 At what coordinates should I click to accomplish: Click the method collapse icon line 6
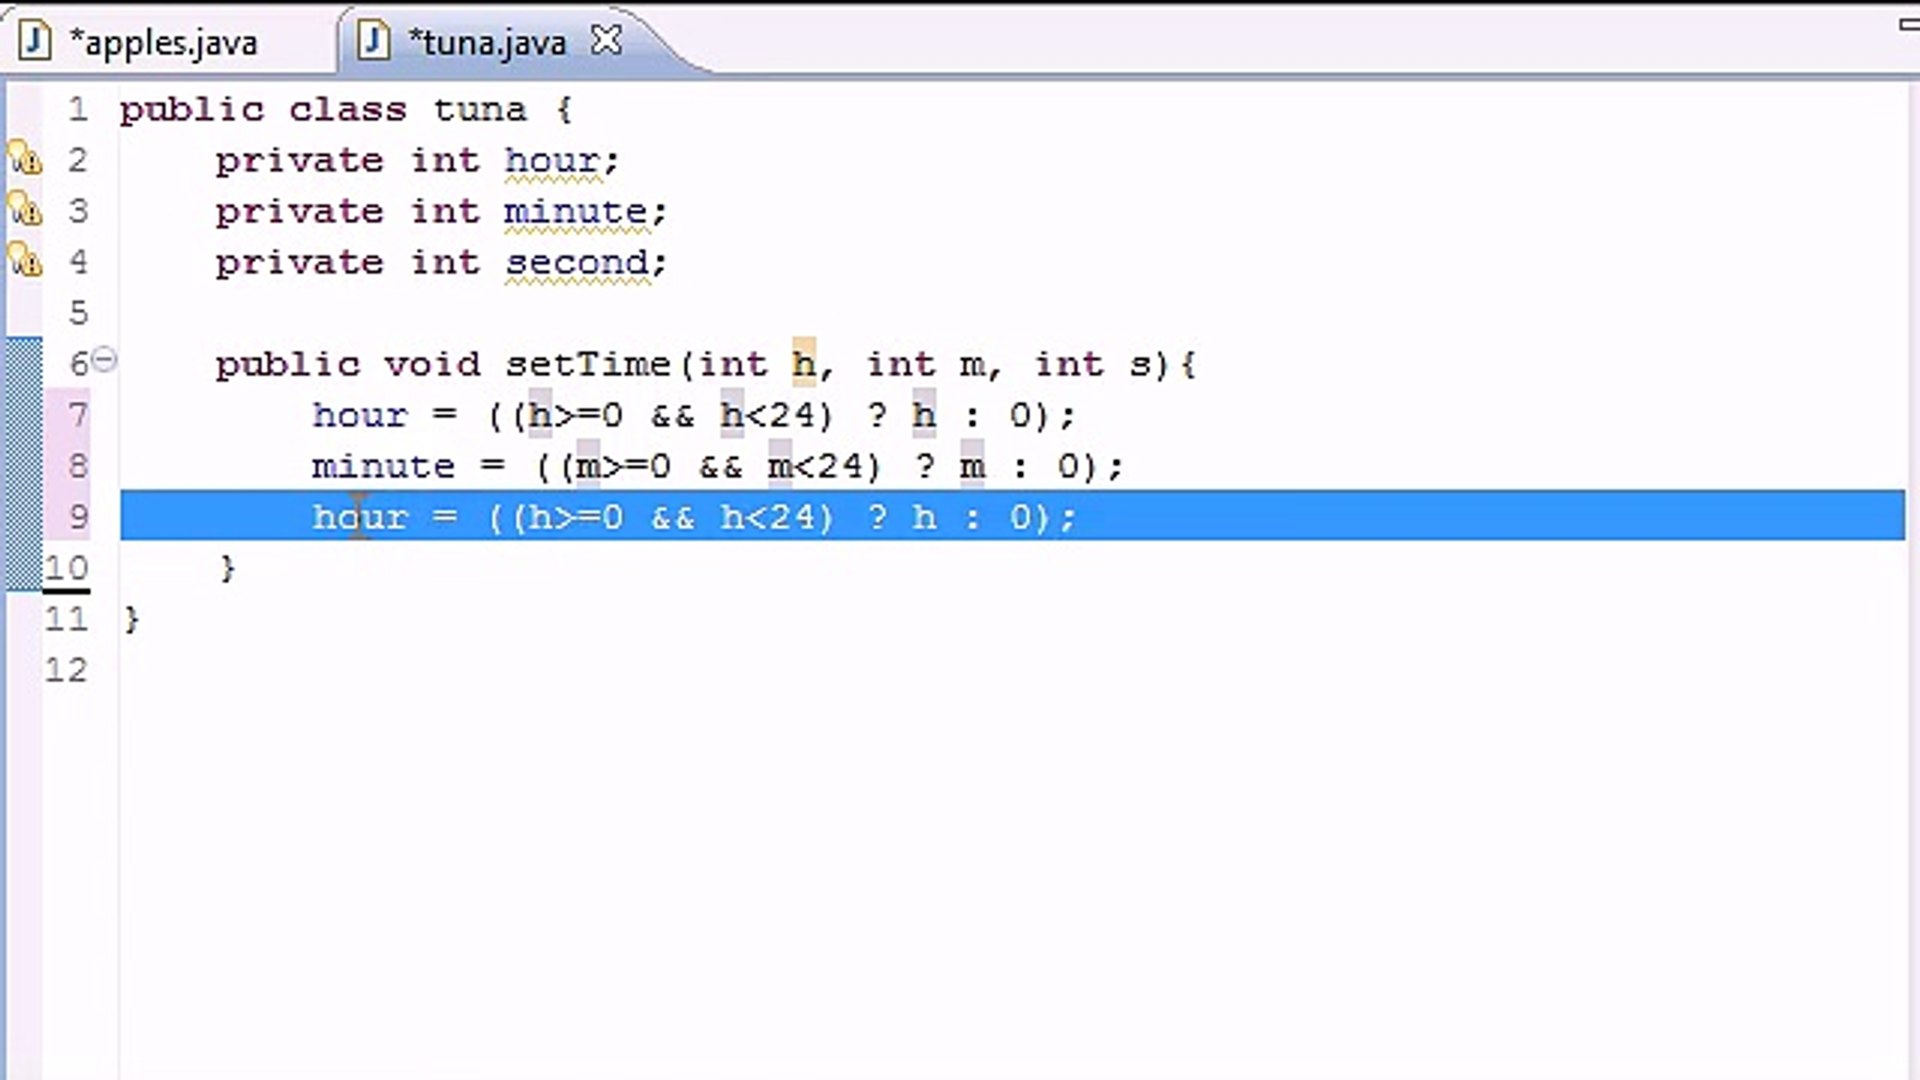(x=105, y=363)
